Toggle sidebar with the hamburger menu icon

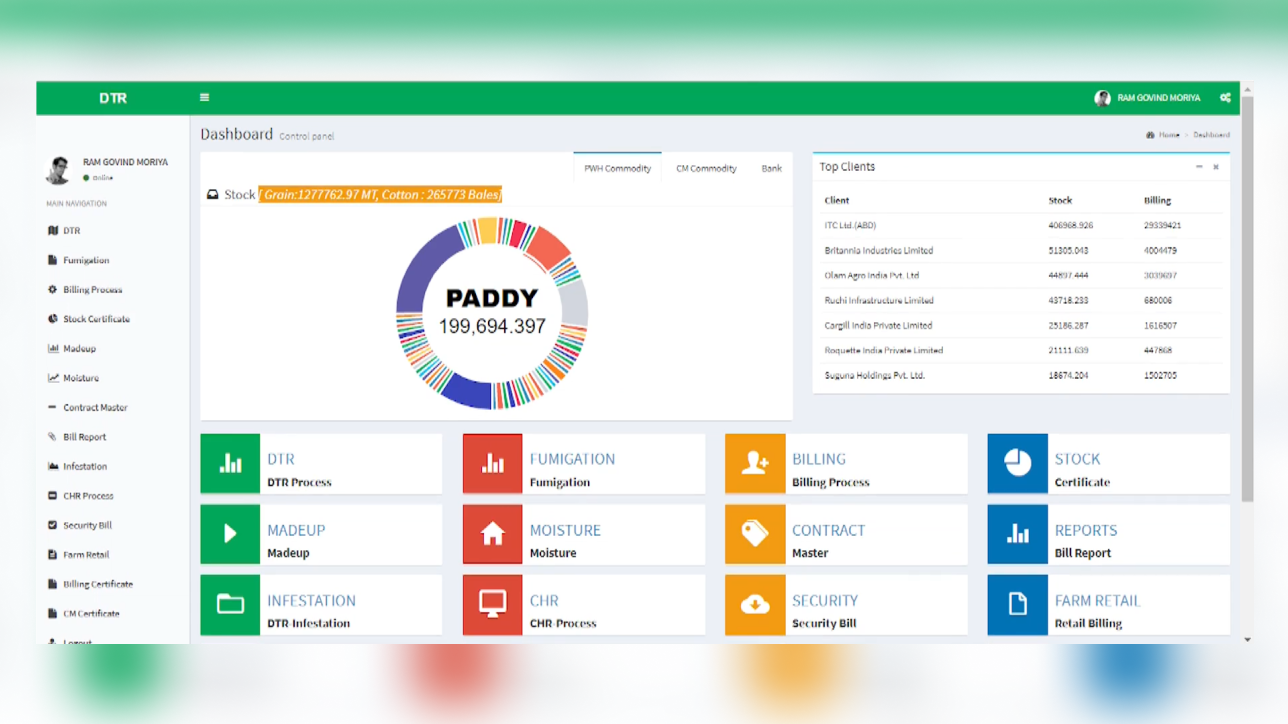coord(204,98)
